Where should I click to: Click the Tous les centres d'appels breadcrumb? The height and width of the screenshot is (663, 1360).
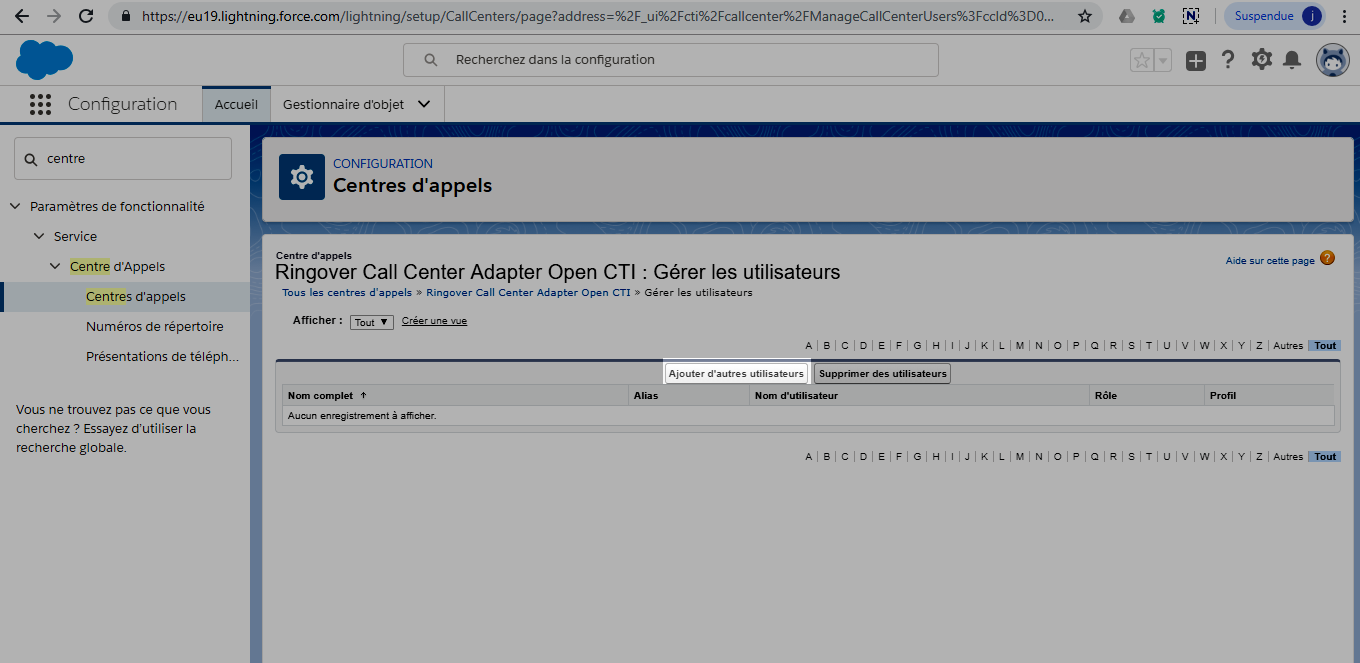click(x=347, y=293)
